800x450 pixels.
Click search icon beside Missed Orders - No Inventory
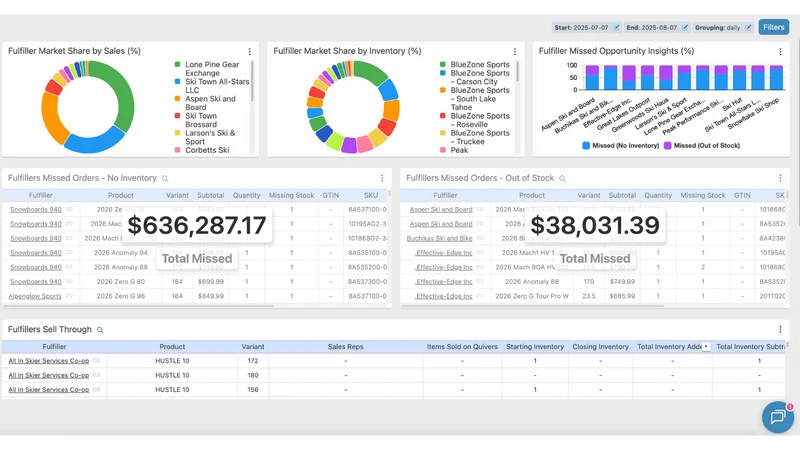coord(165,179)
